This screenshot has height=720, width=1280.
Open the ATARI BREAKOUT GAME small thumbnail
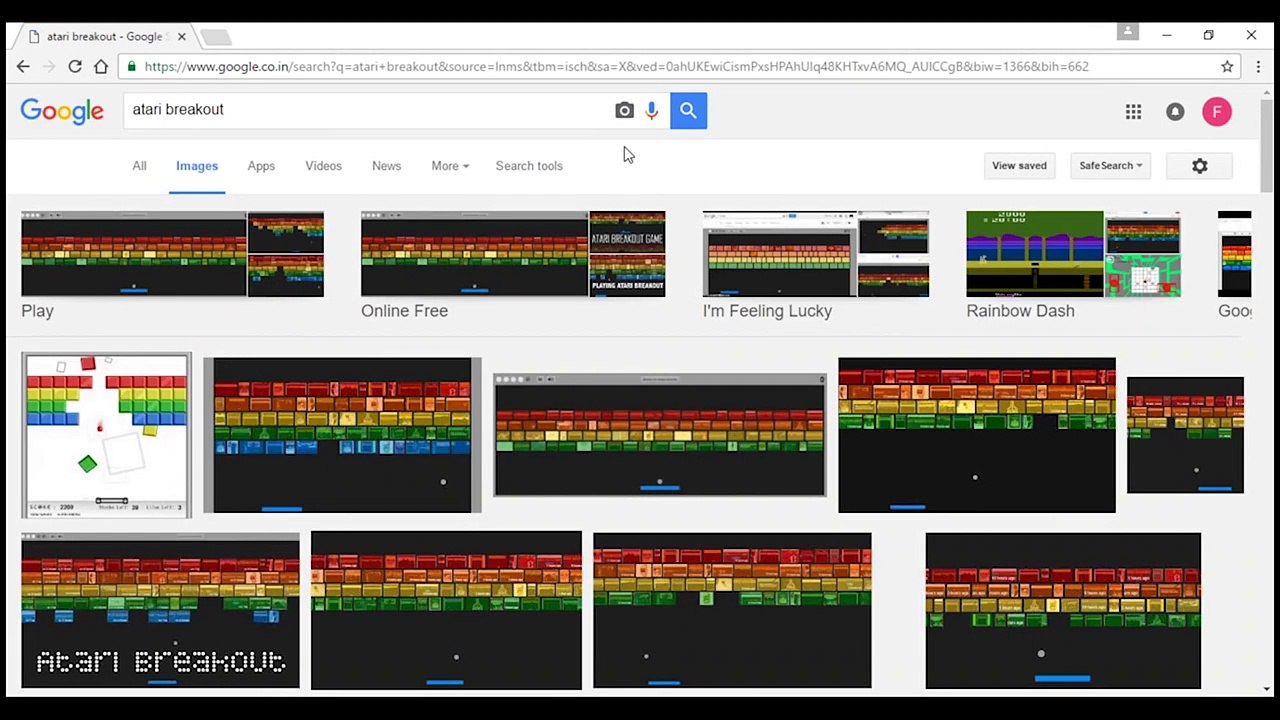tap(627, 232)
